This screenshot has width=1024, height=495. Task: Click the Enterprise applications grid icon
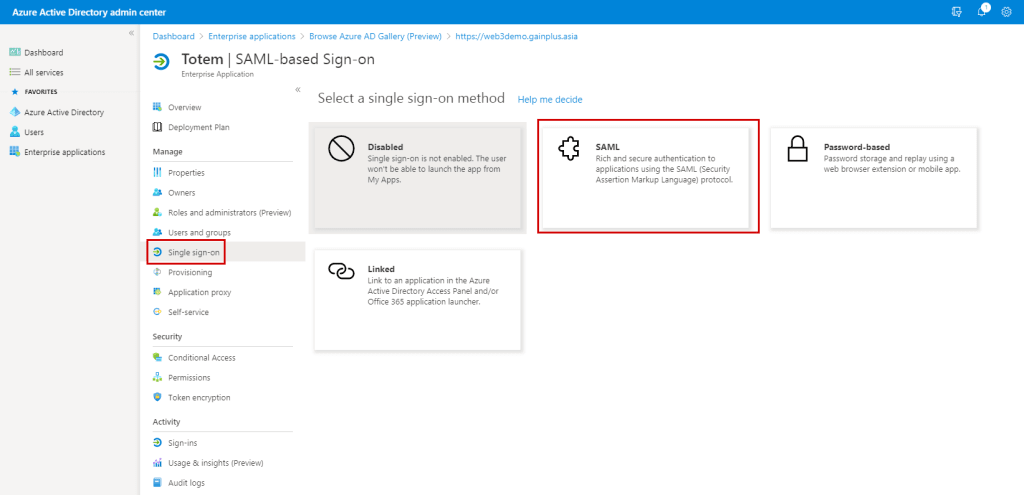pyautogui.click(x=15, y=152)
